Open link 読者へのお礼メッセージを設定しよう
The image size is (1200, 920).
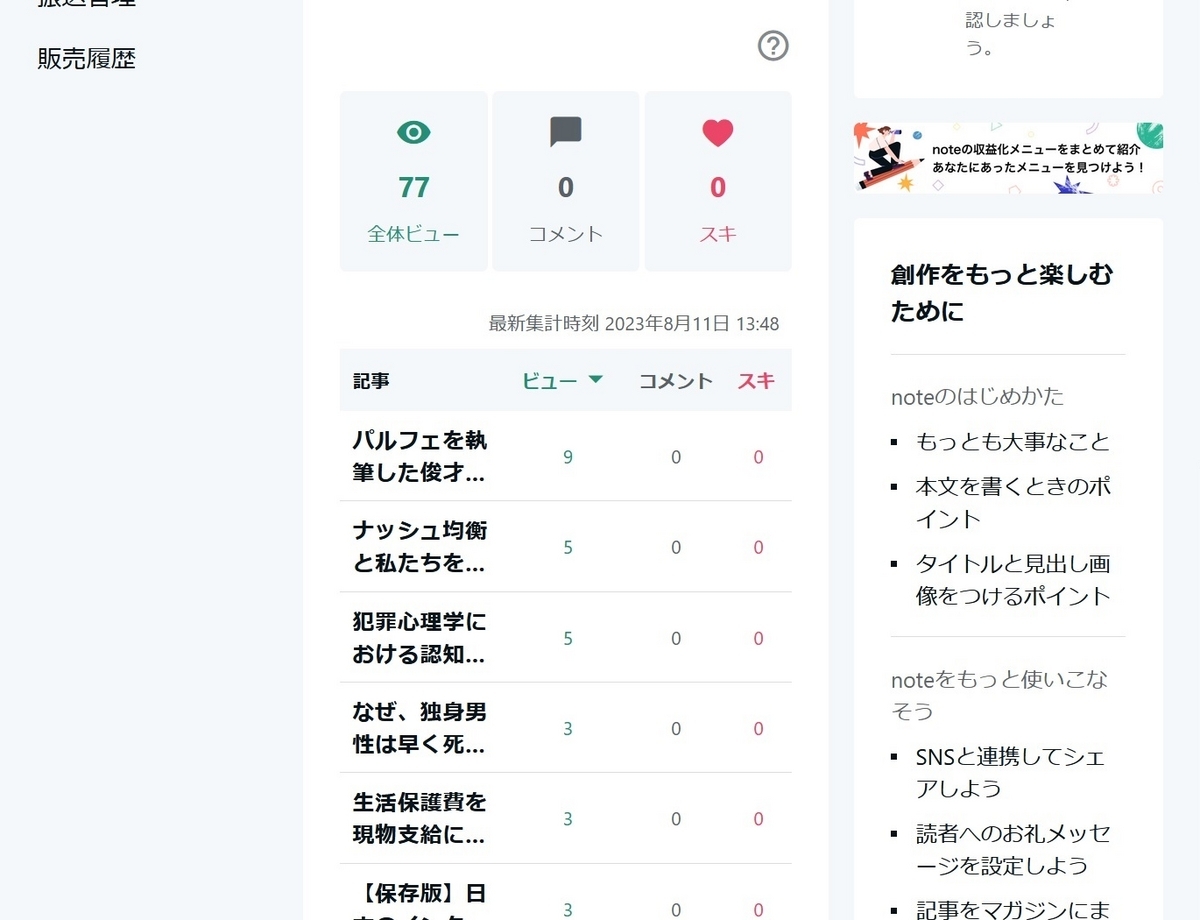[1013, 849]
